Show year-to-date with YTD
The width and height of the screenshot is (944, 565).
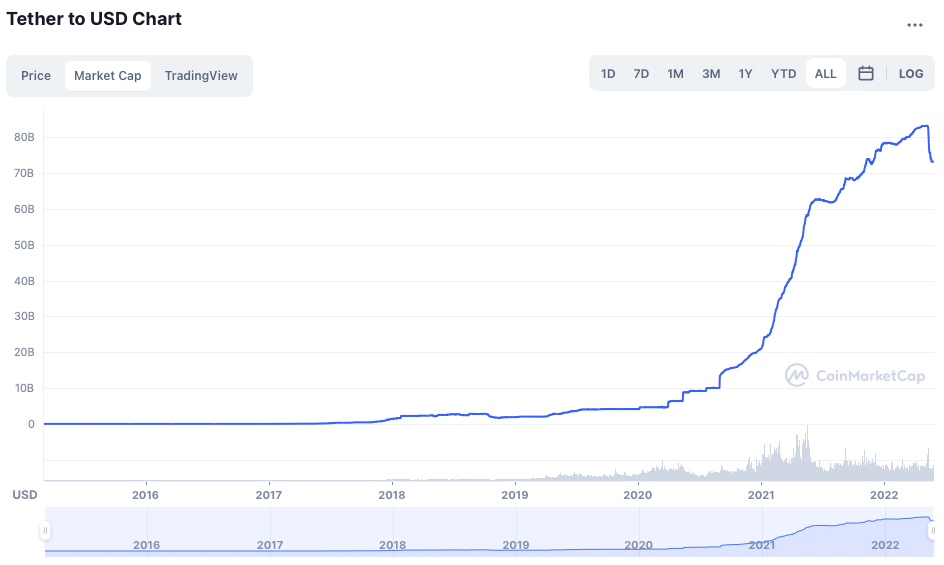tap(783, 73)
